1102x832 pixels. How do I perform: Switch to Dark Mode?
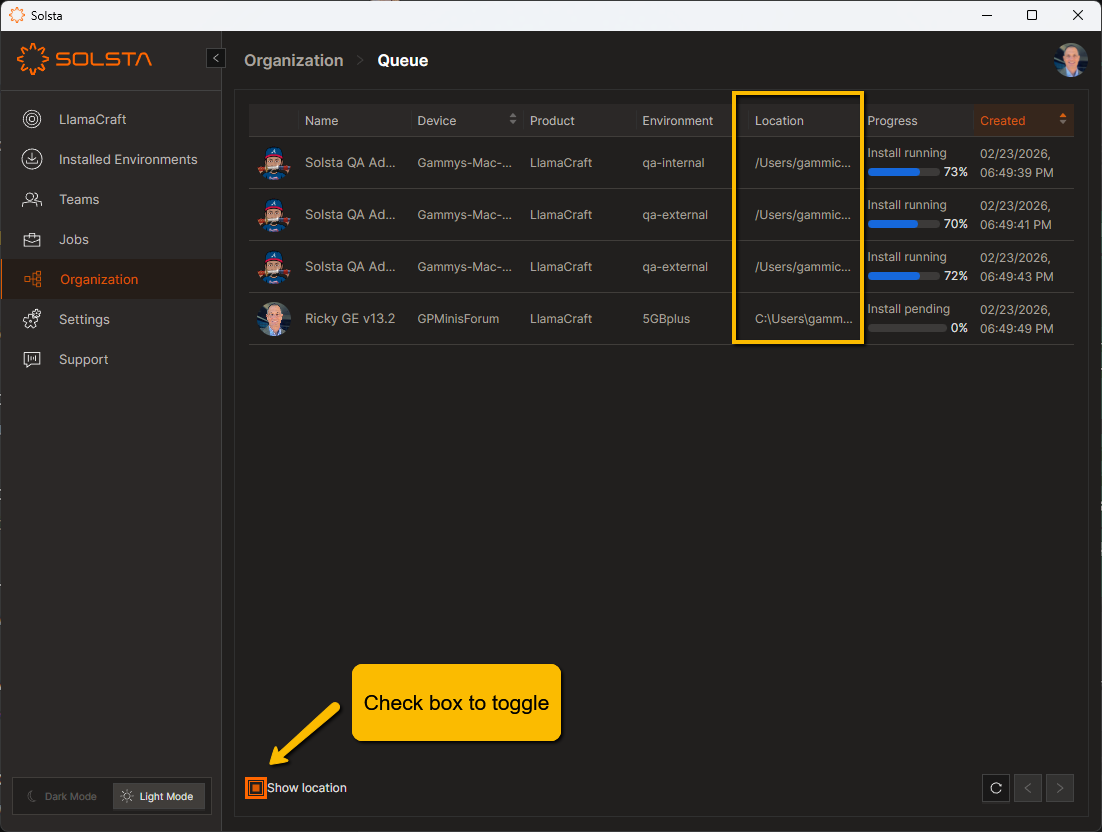pyautogui.click(x=63, y=796)
